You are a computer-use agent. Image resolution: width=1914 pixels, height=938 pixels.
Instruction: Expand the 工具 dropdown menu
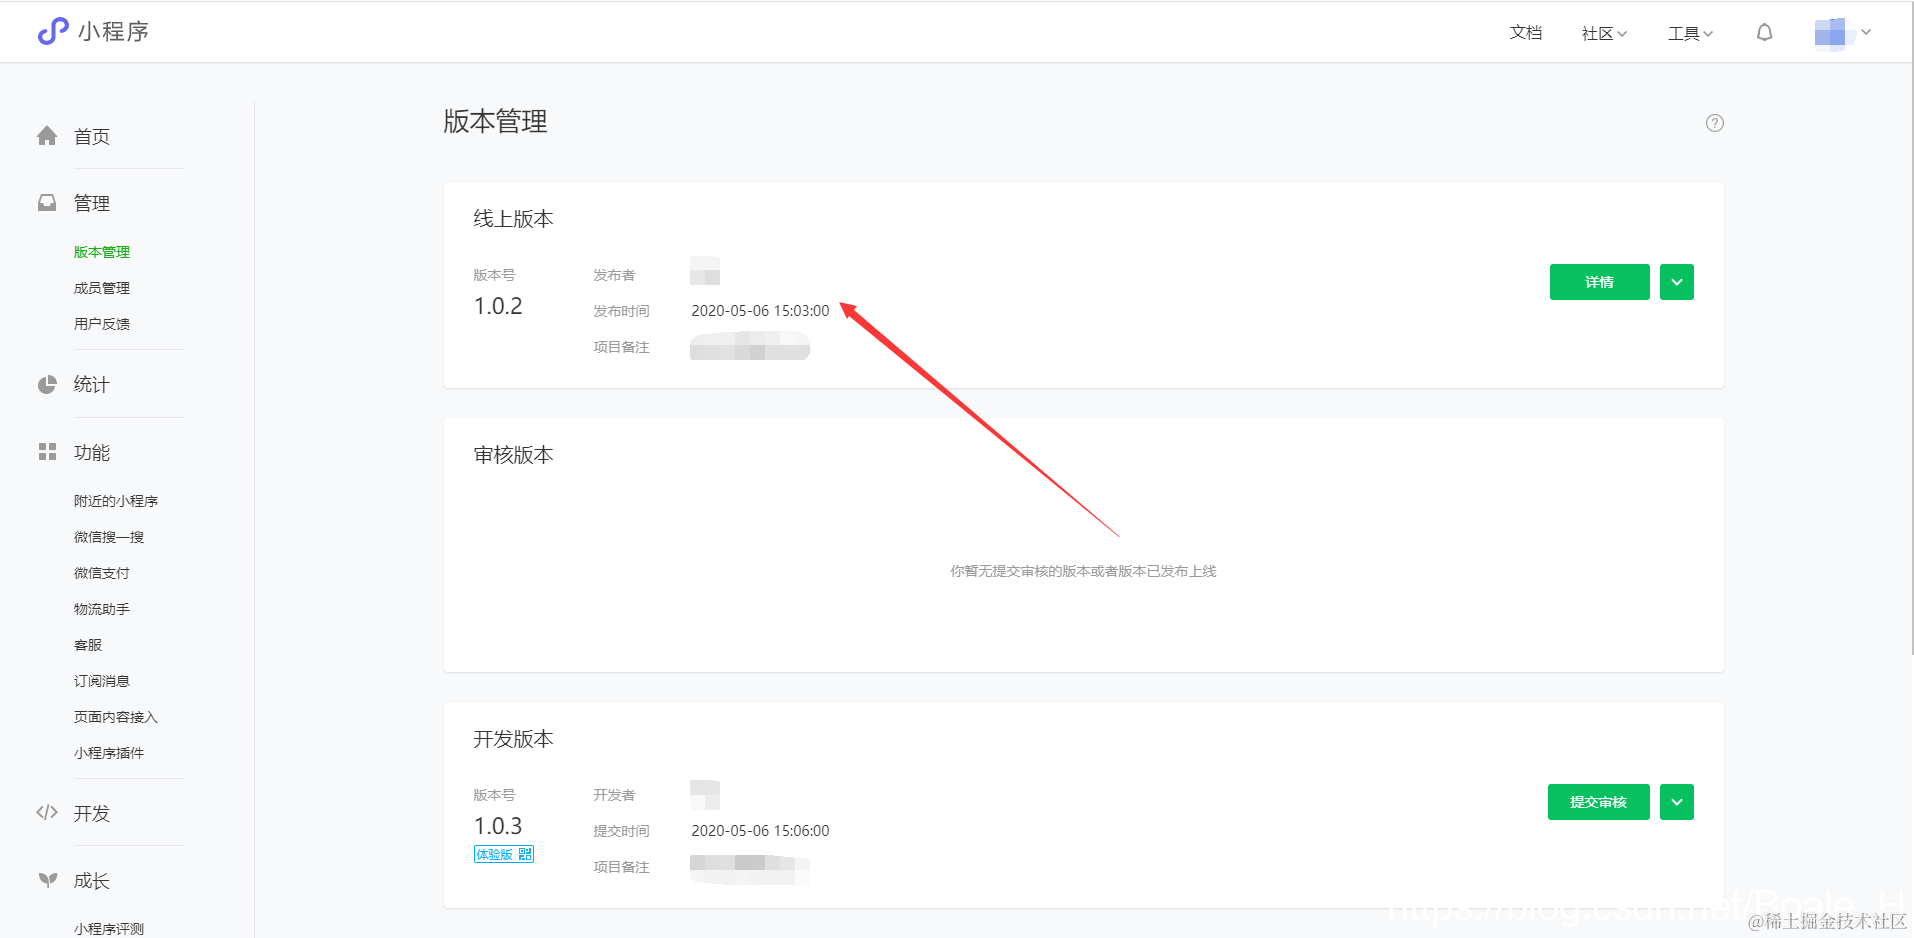pos(1690,33)
